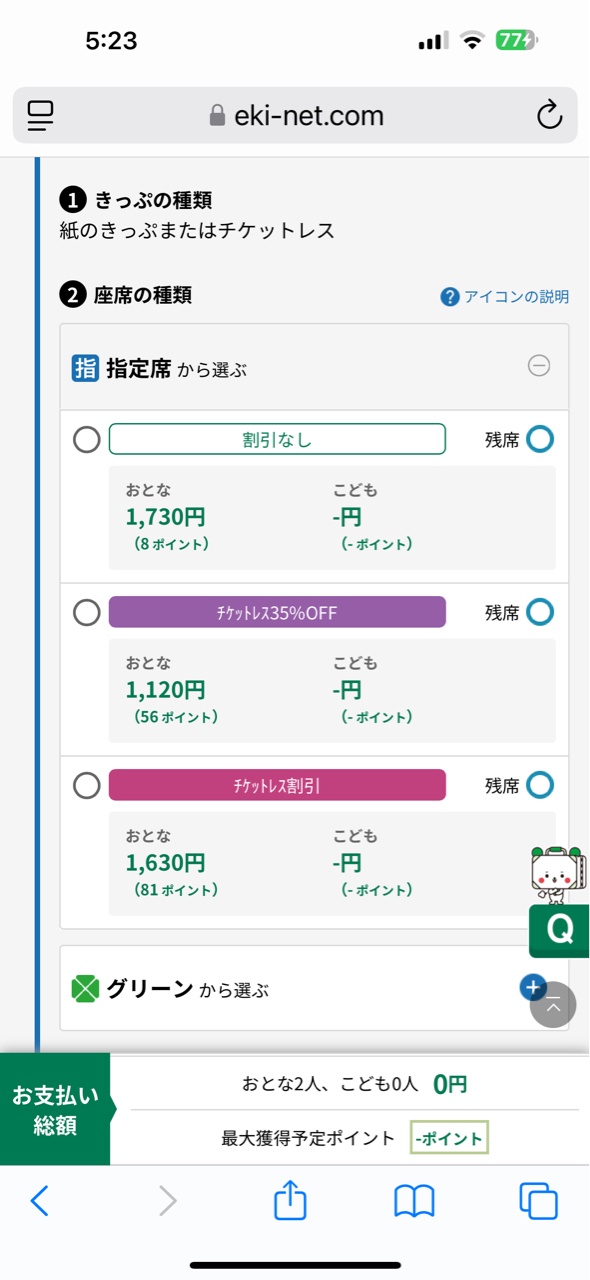
Task: Go back with Safari back arrow
Action: [x=40, y=1201]
